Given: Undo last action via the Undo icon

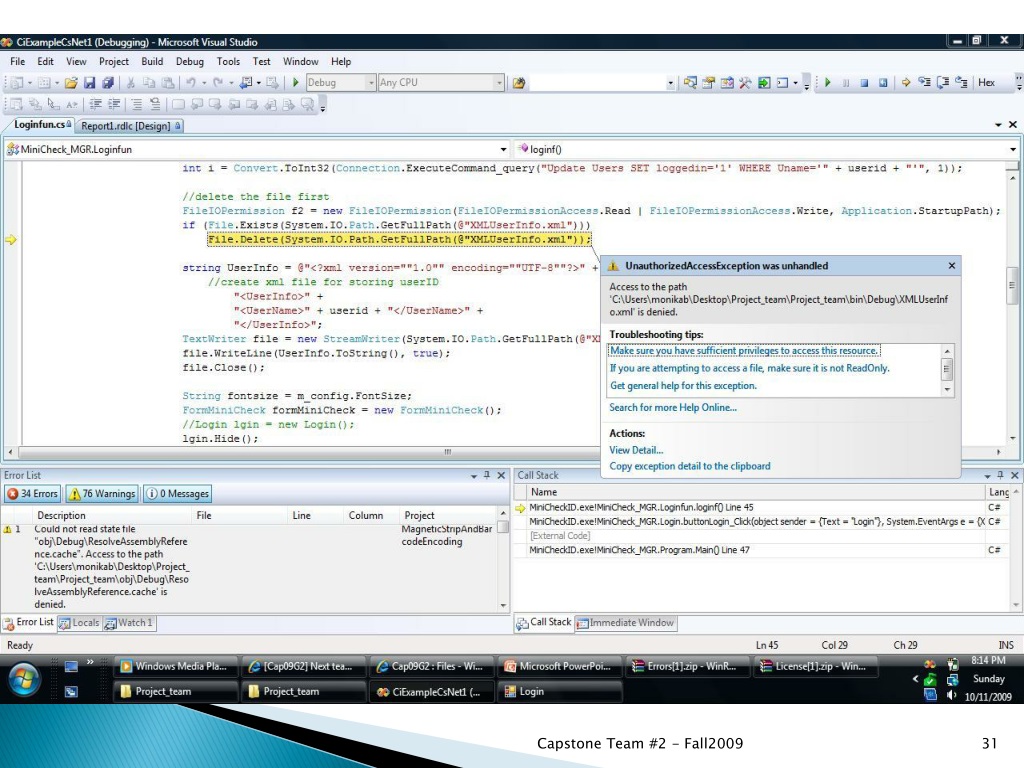Looking at the screenshot, I should 191,83.
